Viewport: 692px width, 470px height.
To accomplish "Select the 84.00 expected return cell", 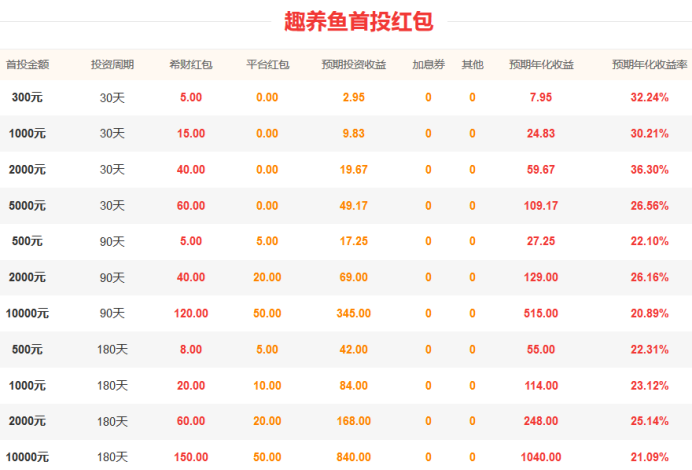I will tap(354, 386).
